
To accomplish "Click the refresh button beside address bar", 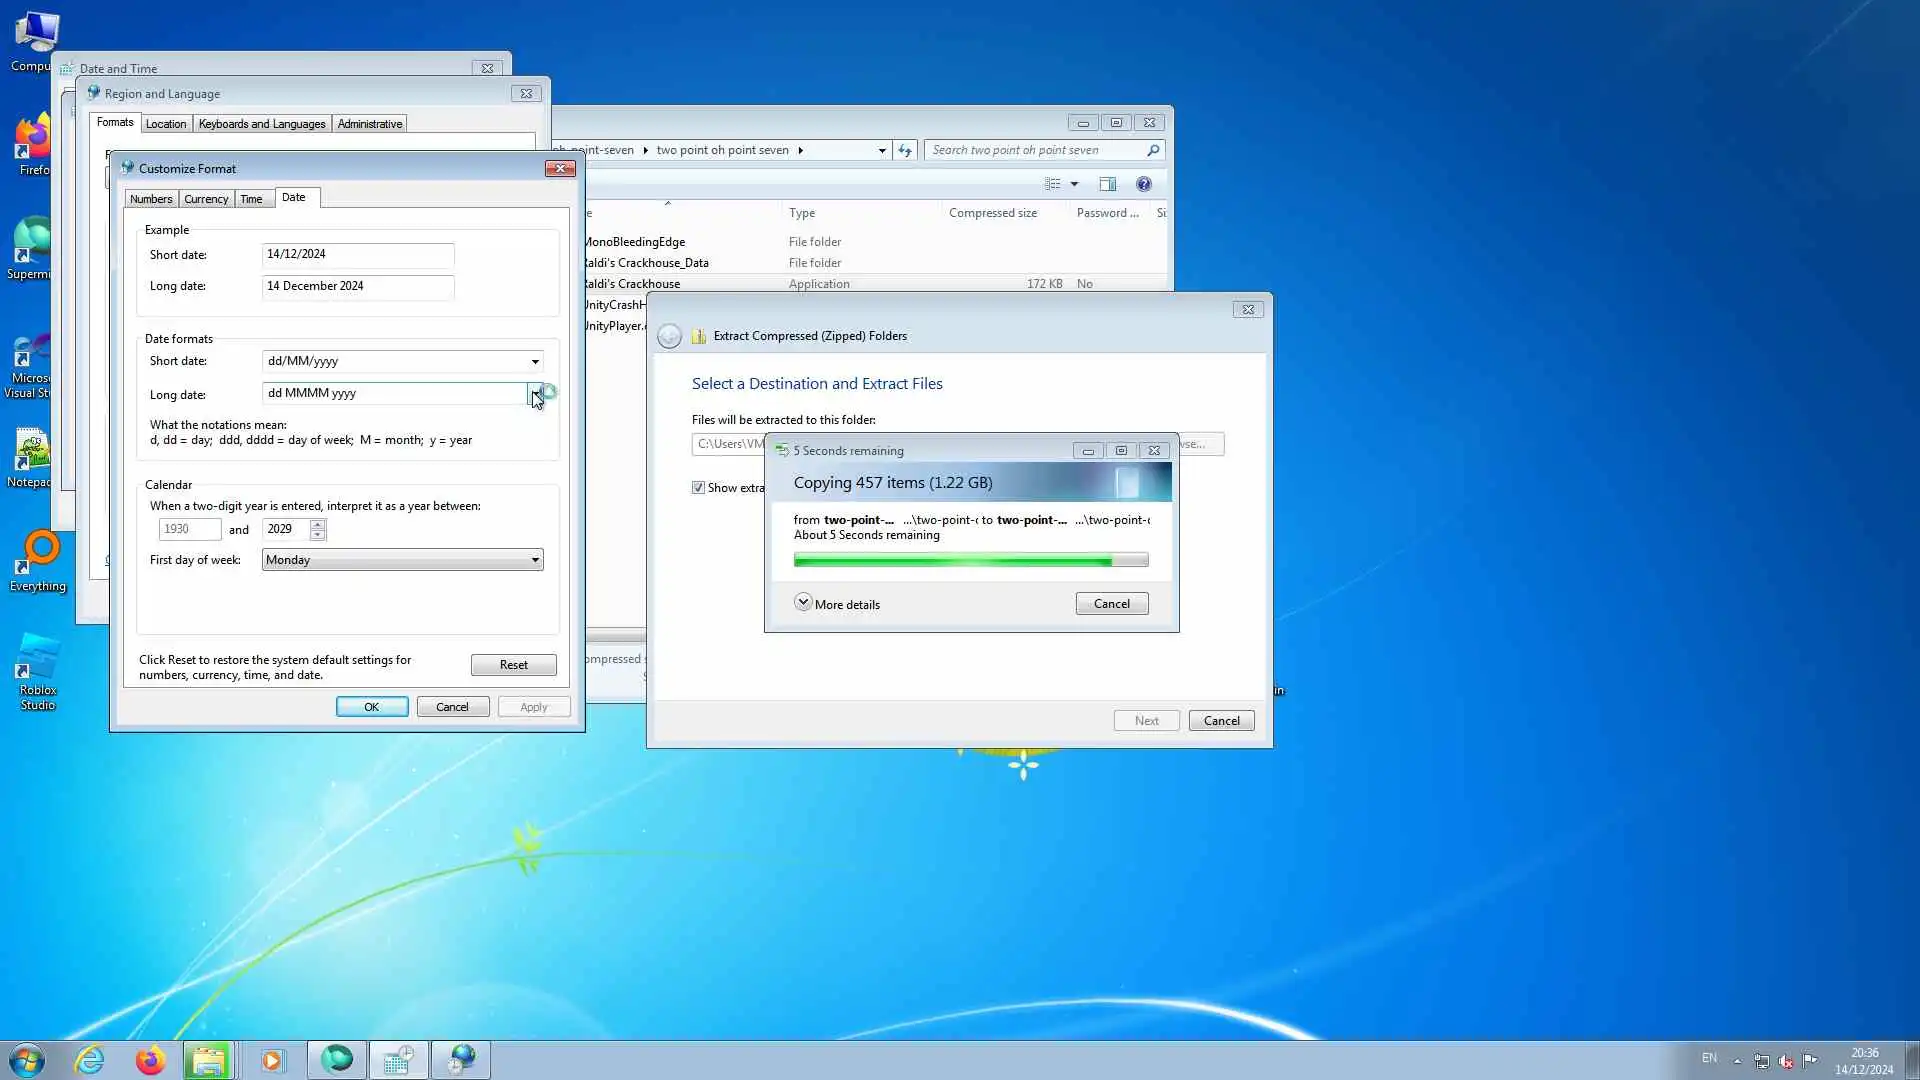I will (904, 150).
